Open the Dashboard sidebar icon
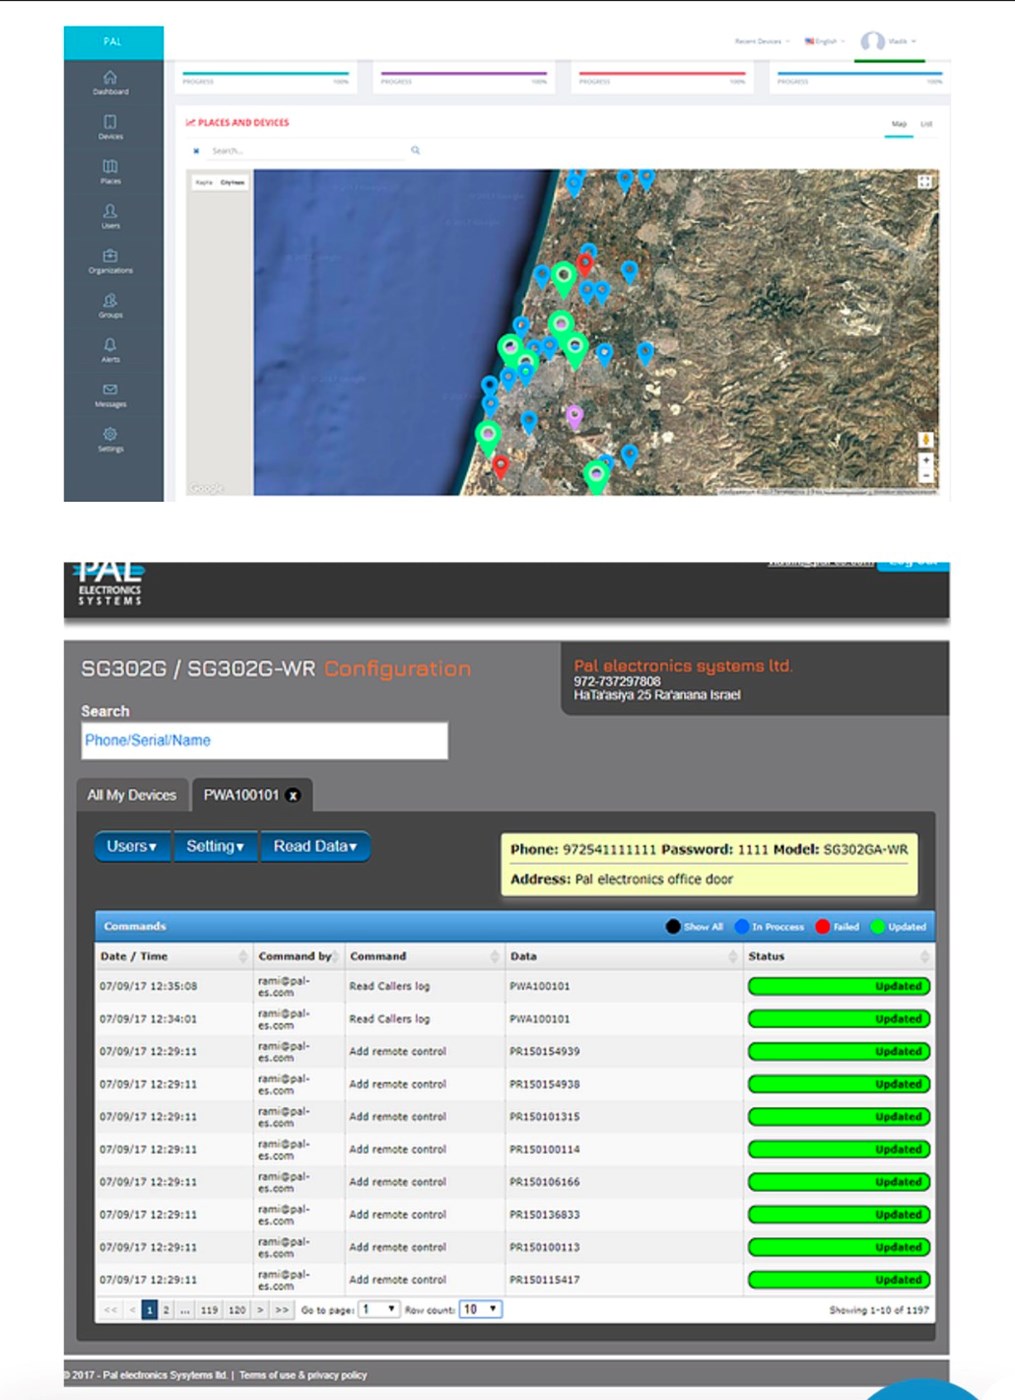The height and width of the screenshot is (1400, 1015). coord(110,77)
